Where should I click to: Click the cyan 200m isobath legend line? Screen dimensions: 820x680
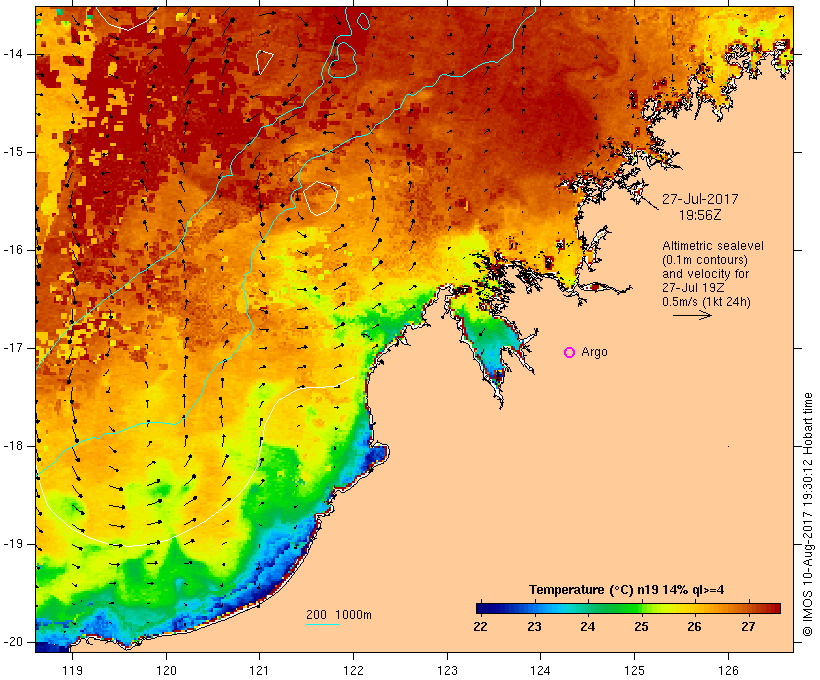[x=323, y=624]
